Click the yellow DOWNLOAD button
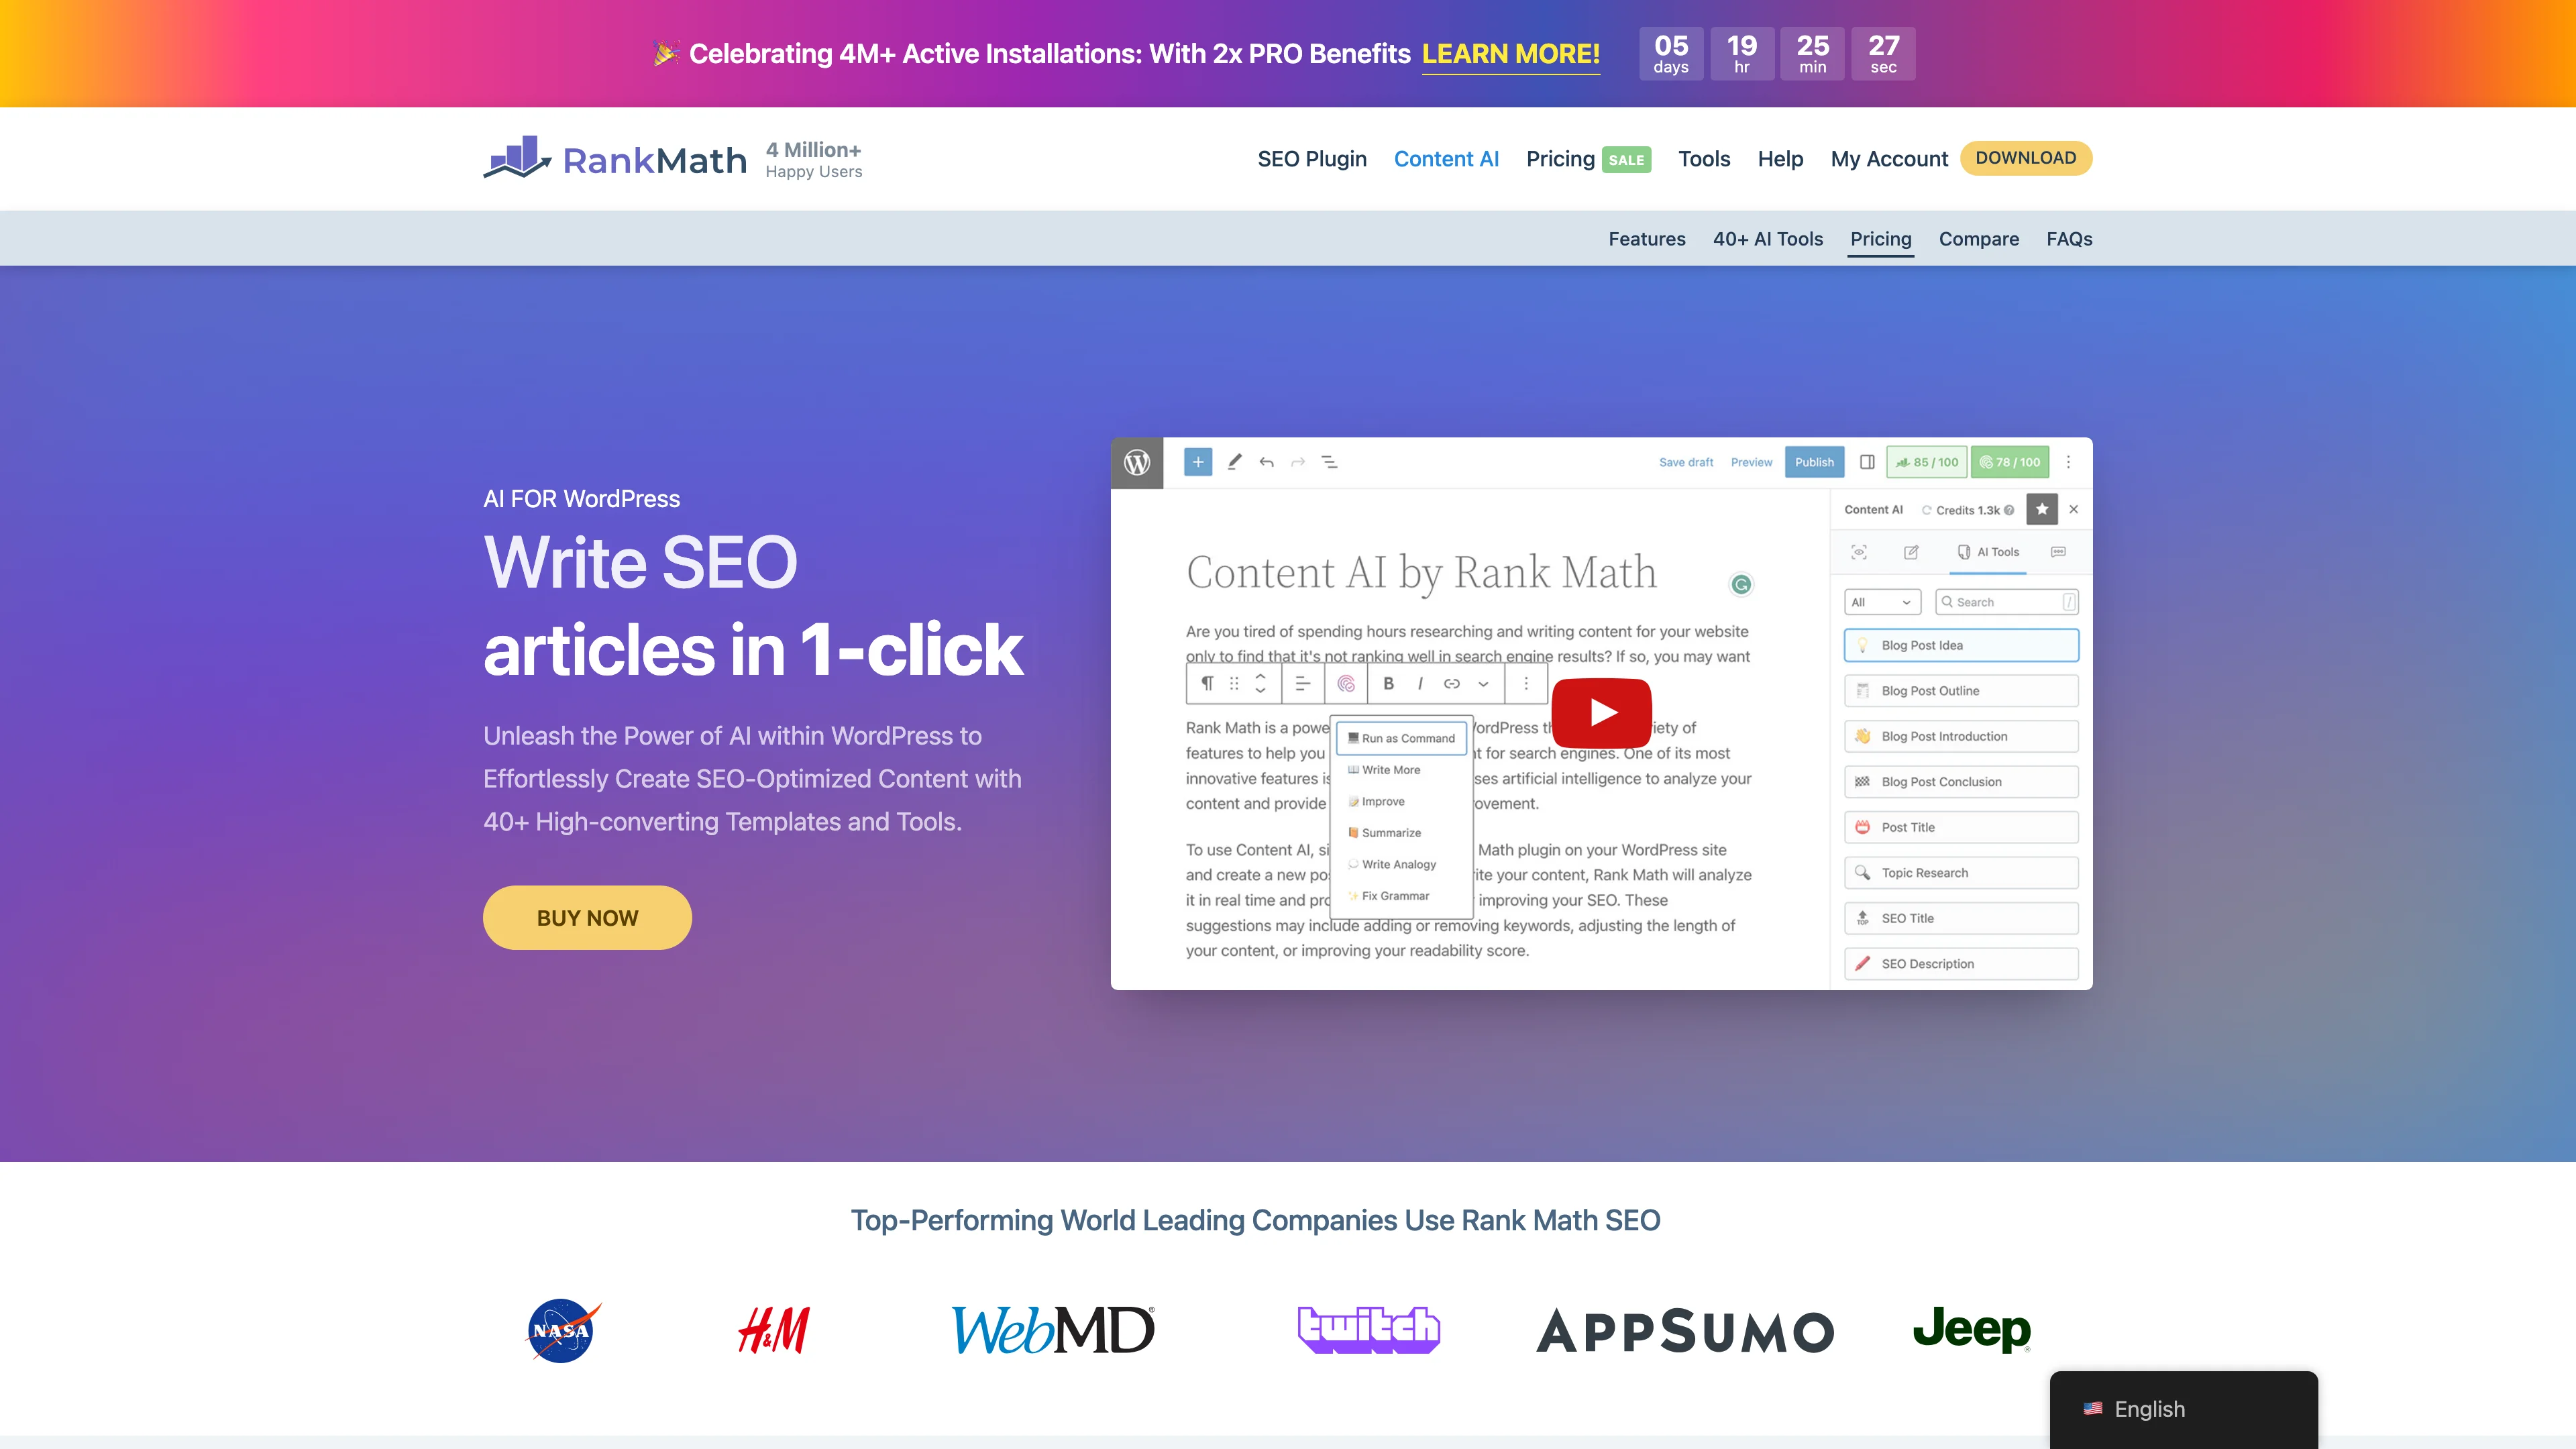The width and height of the screenshot is (2576, 1449). [2026, 158]
